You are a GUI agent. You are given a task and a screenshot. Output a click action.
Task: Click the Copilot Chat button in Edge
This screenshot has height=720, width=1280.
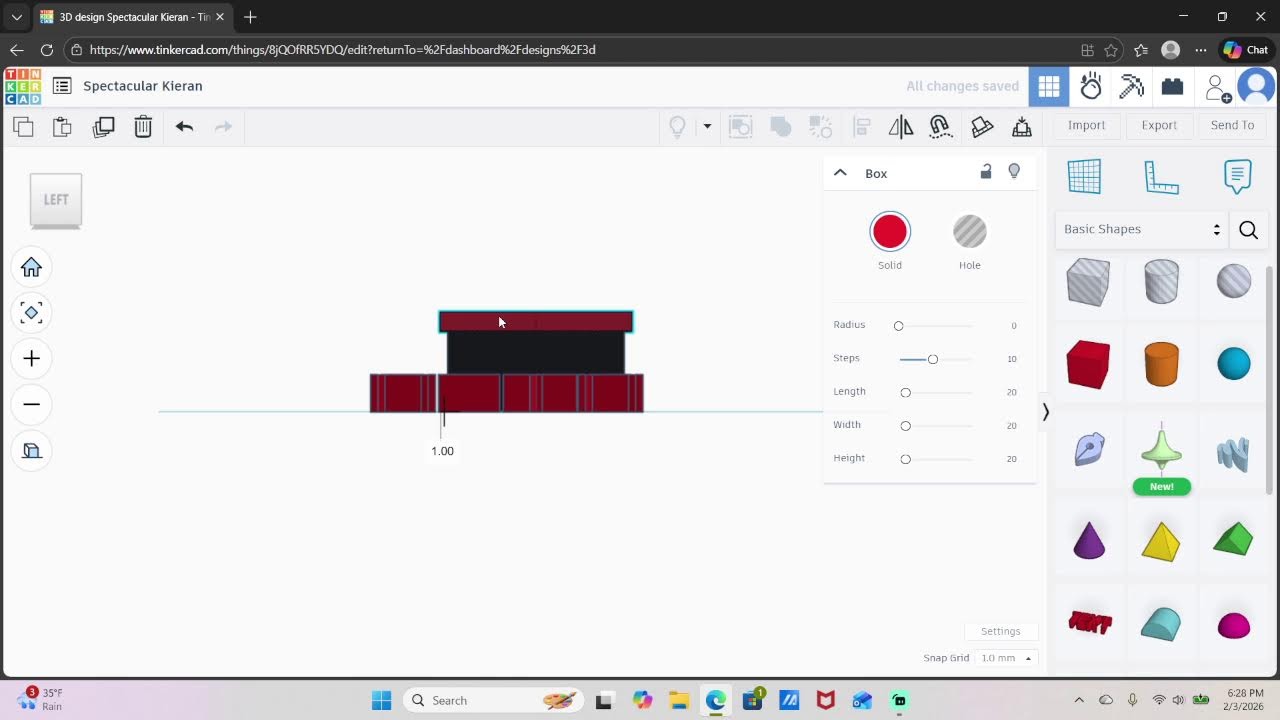[1246, 50]
